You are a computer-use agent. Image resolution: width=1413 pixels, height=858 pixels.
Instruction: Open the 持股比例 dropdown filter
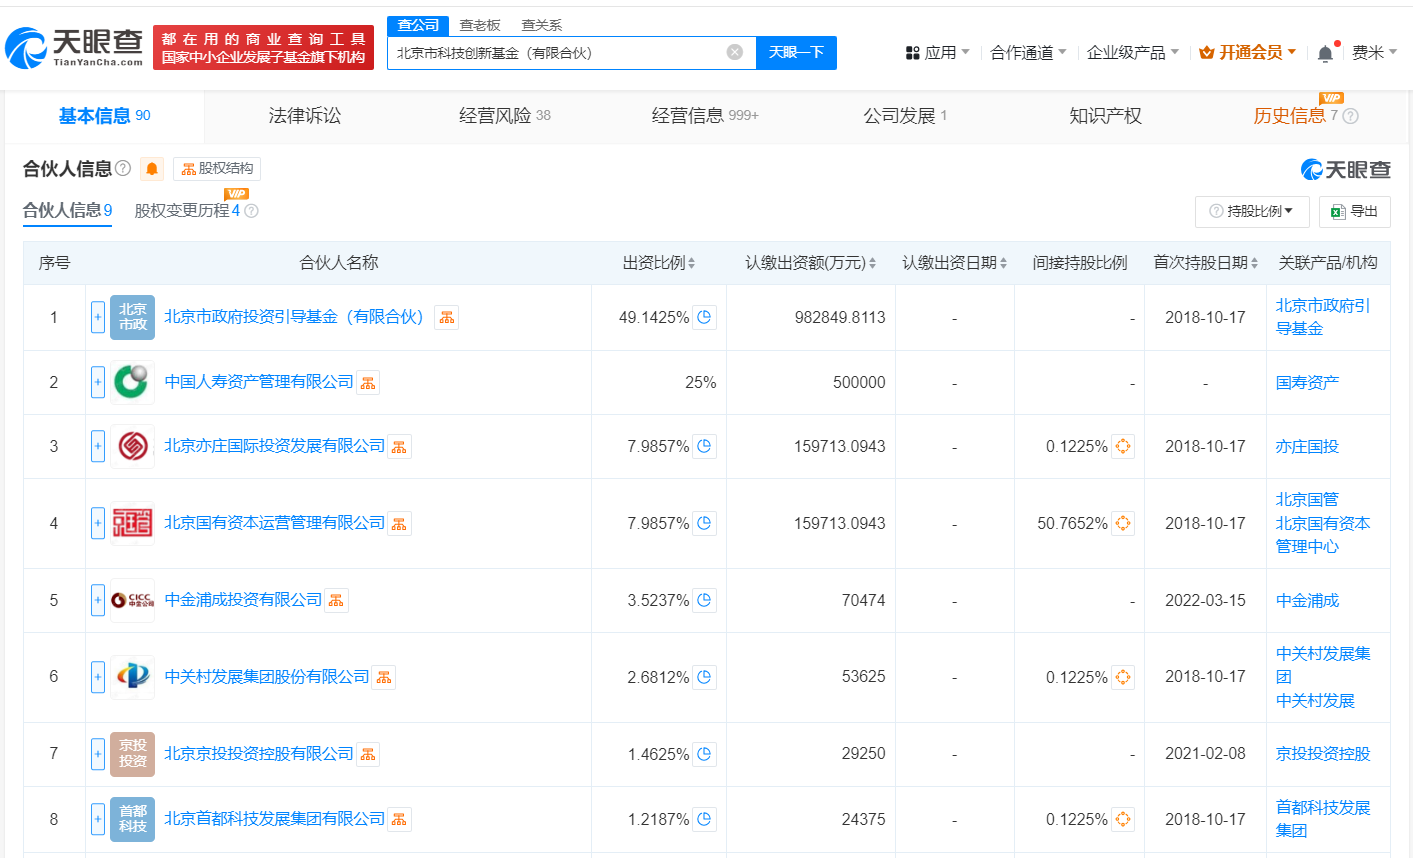click(1251, 211)
